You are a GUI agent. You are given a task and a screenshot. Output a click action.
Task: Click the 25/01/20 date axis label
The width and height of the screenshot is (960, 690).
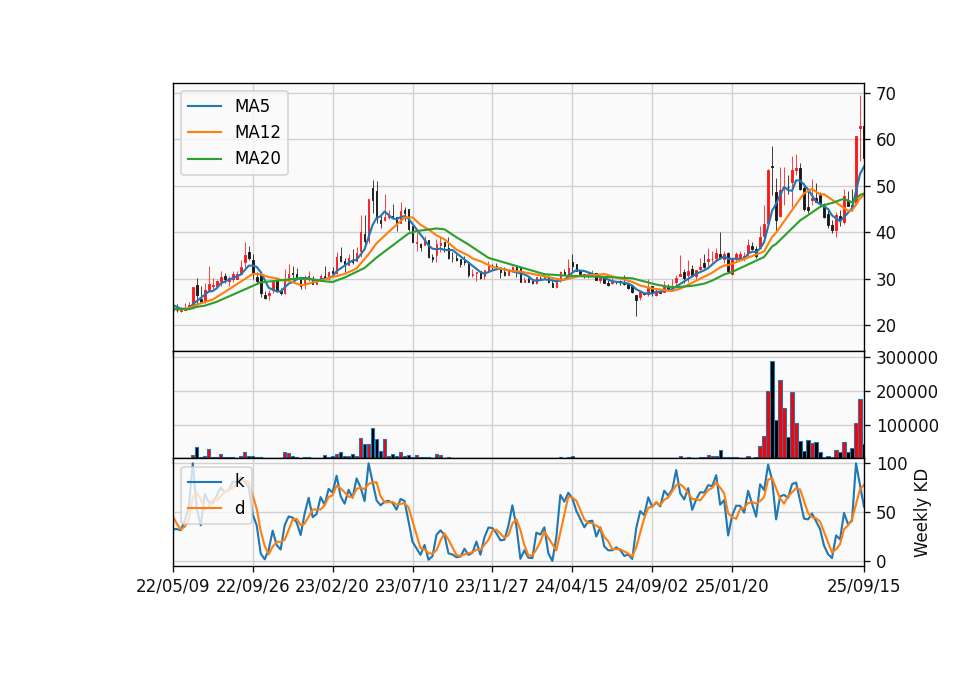coord(732,586)
